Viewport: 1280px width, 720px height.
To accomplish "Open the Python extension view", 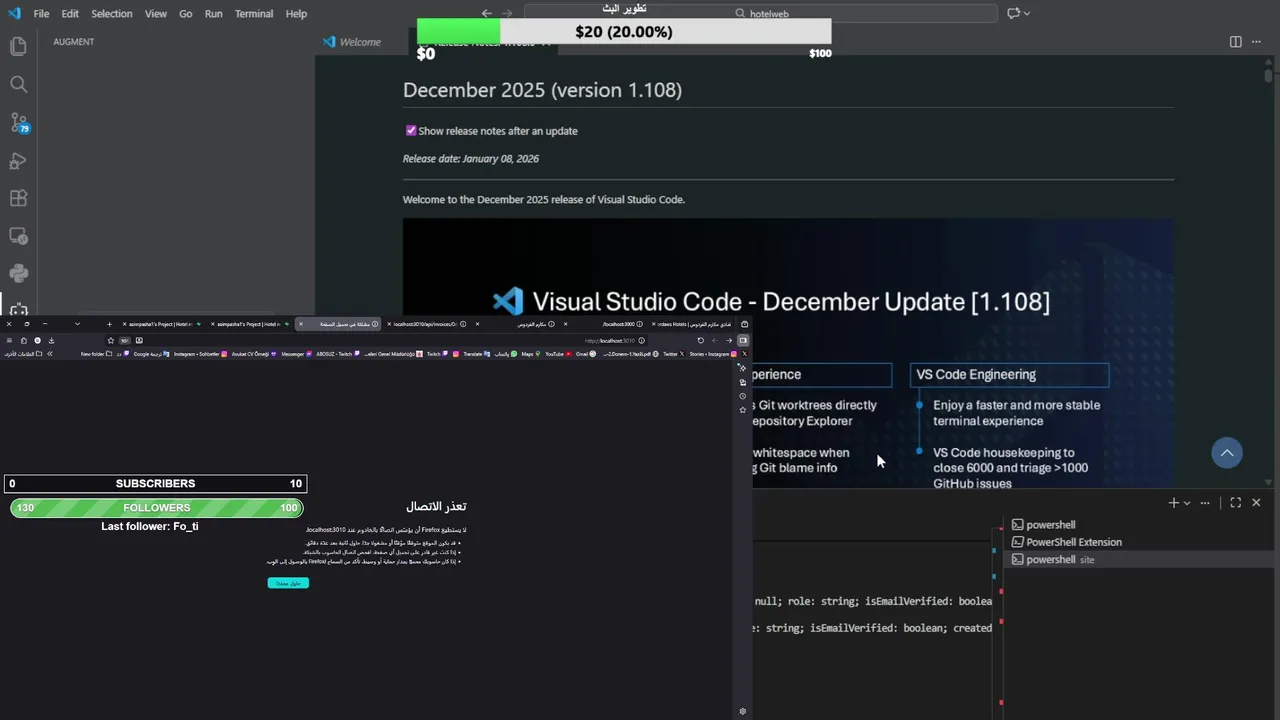I will (x=18, y=273).
